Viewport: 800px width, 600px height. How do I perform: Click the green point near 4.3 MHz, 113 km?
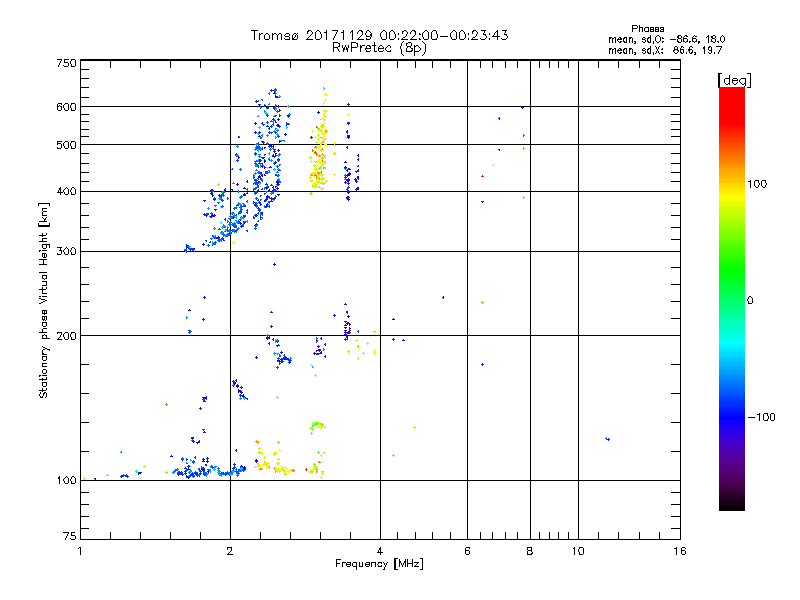click(x=393, y=455)
